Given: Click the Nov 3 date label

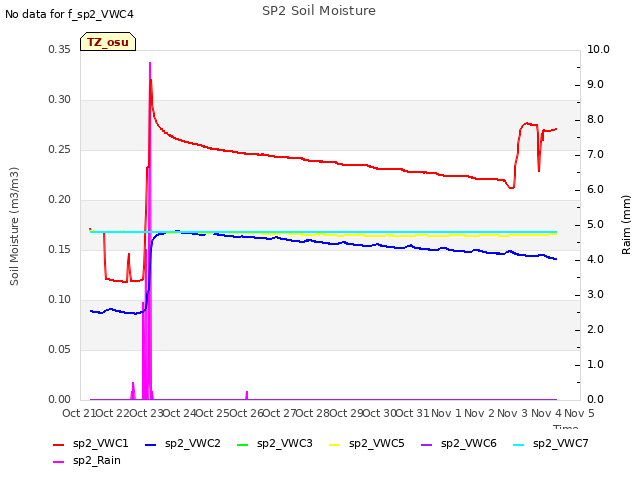Looking at the screenshot, I should tap(513, 413).
